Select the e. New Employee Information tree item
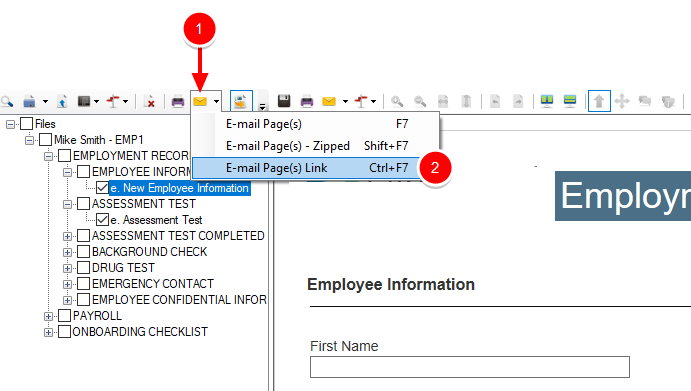This screenshot has width=691, height=391. point(180,188)
